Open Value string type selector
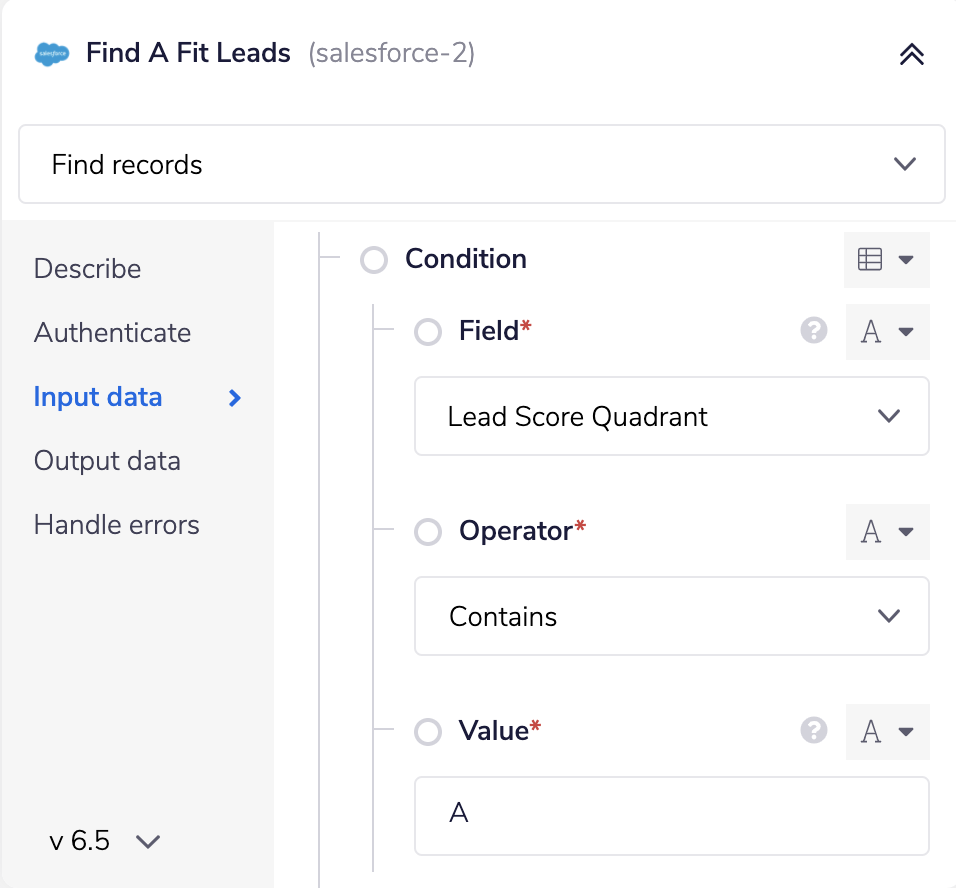 point(887,732)
